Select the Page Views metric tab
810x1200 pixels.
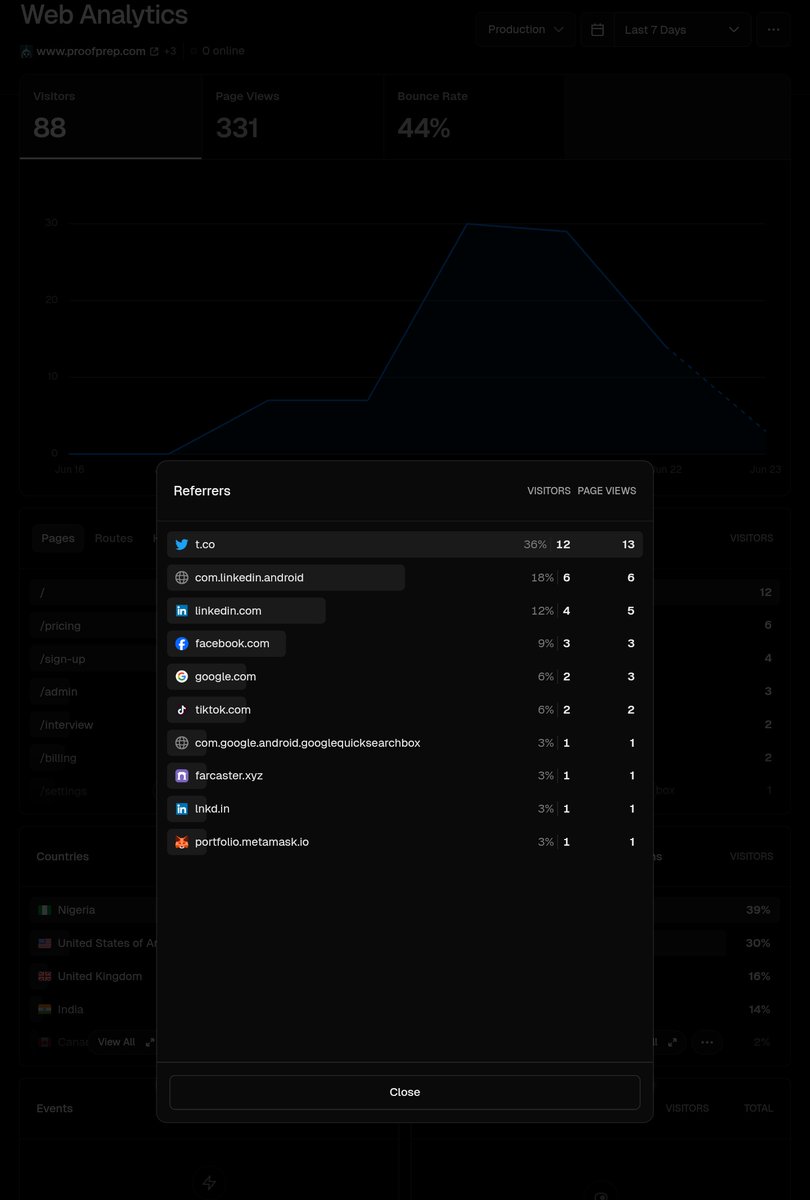coord(292,116)
